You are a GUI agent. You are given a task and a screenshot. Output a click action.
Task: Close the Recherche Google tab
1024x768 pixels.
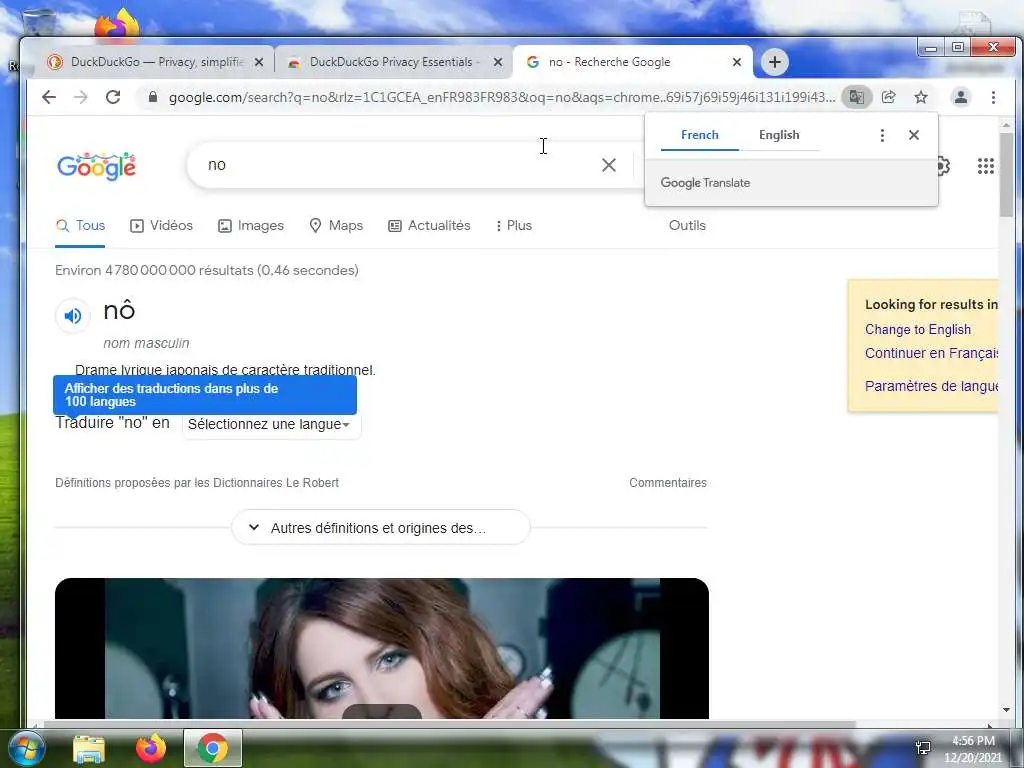[737, 62]
